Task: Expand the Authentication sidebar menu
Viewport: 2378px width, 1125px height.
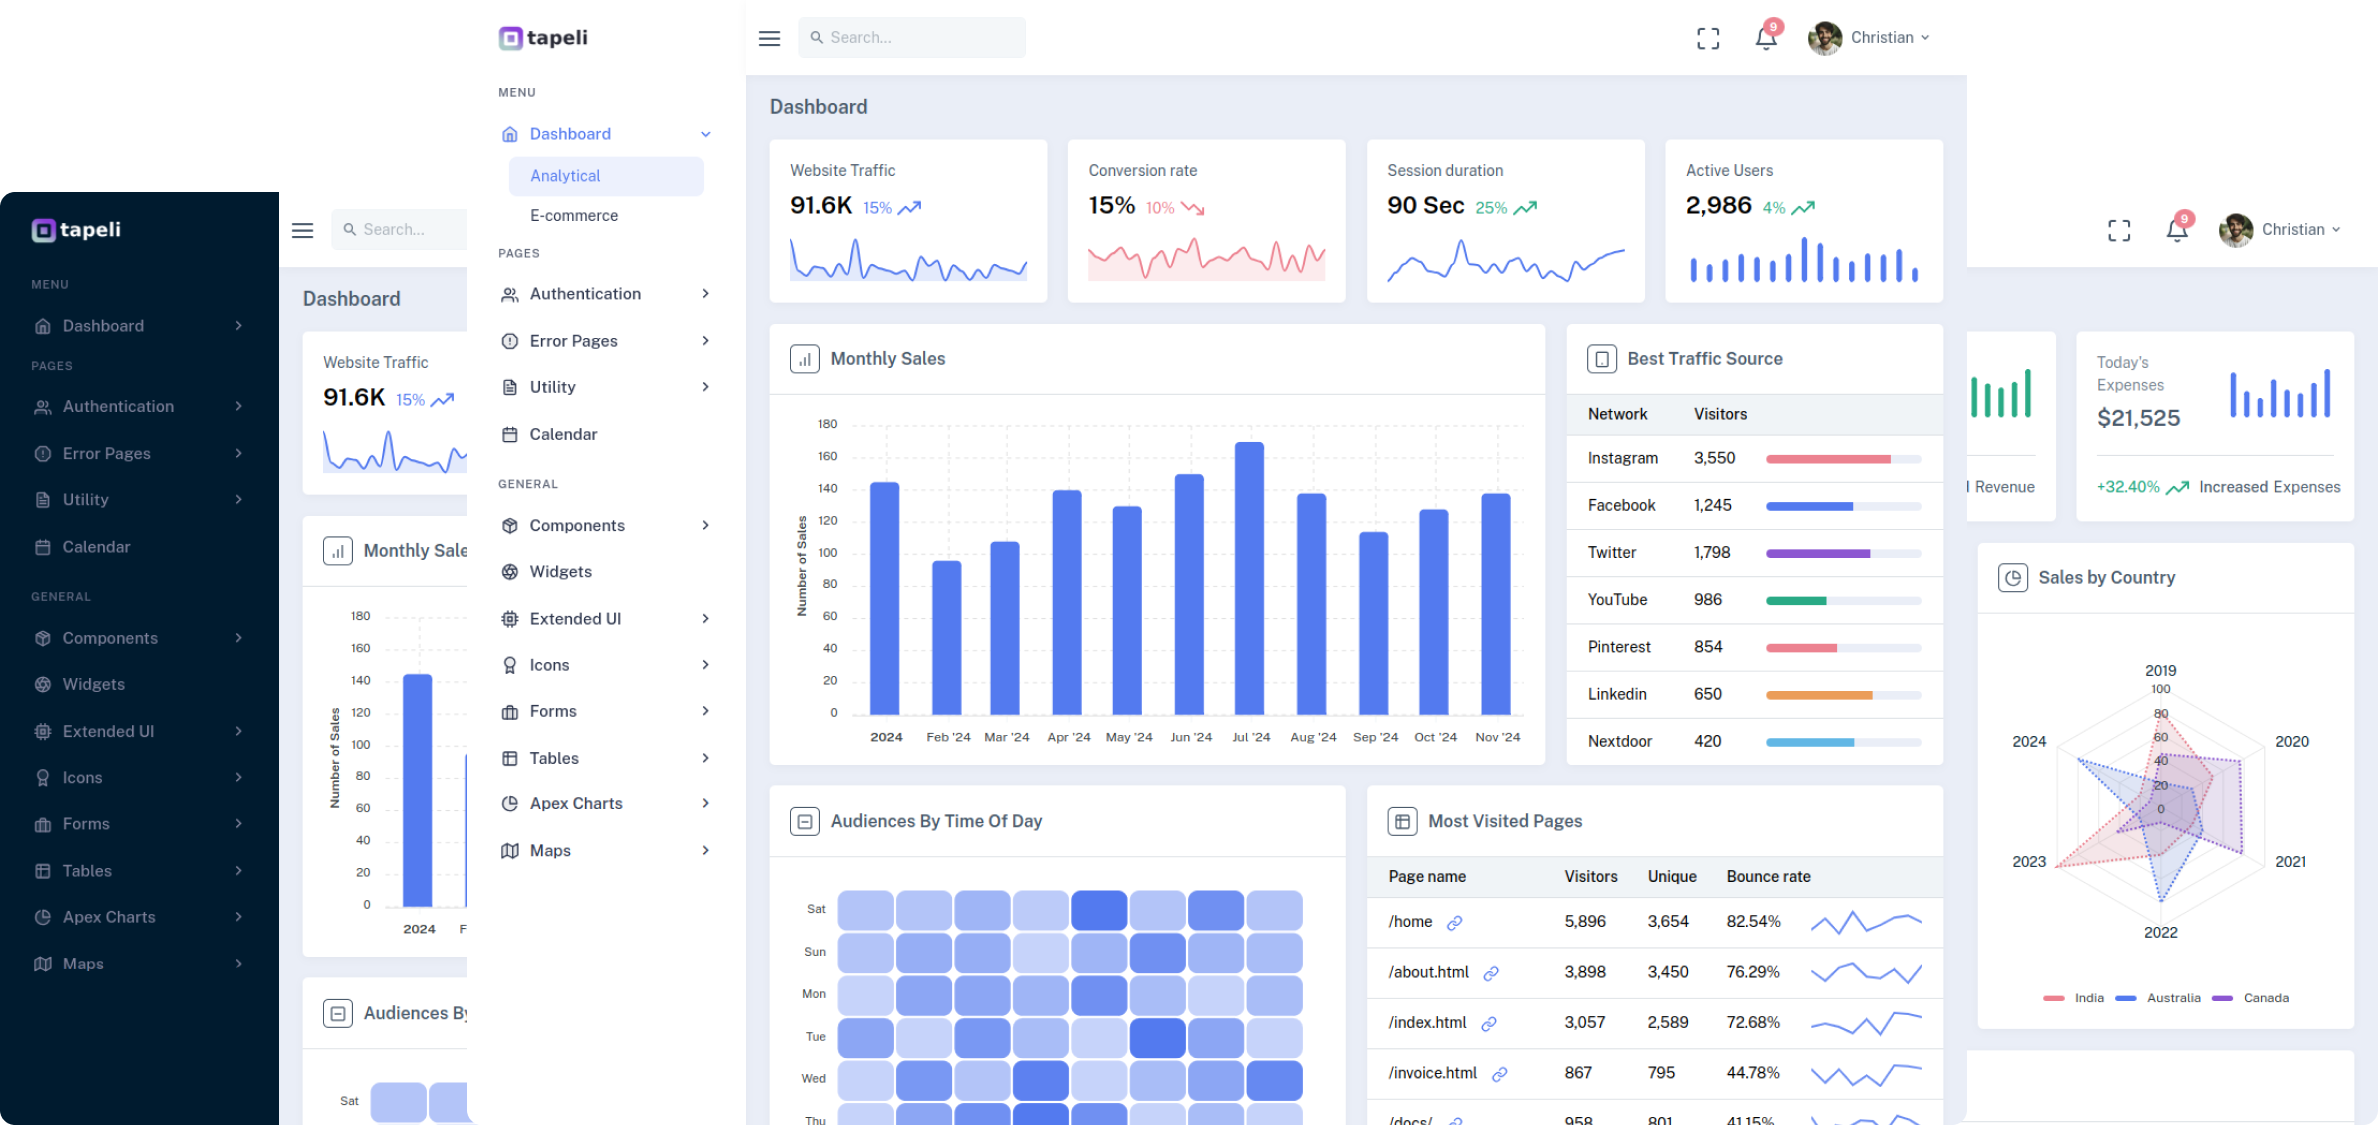Action: click(586, 293)
